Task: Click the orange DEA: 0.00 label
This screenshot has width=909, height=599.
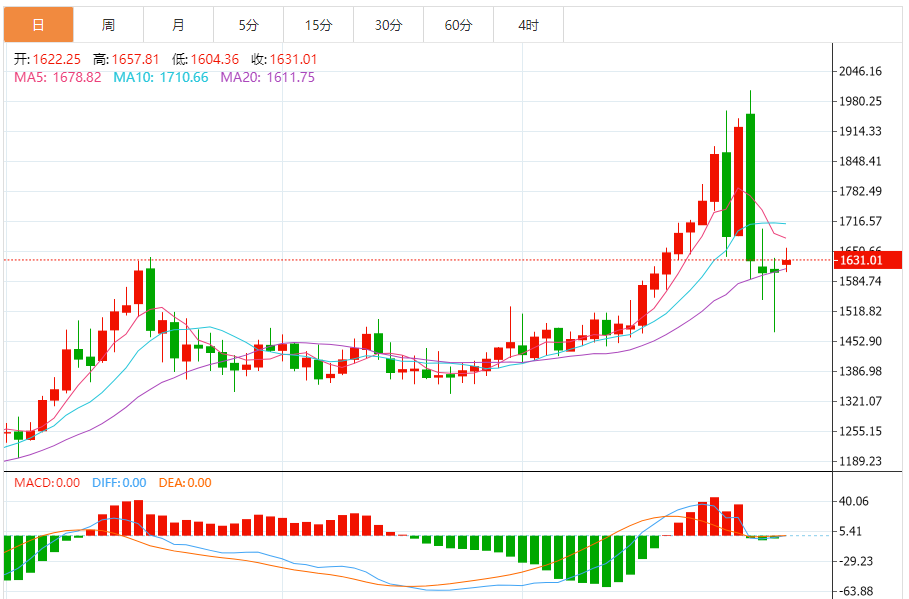Action: [185, 483]
